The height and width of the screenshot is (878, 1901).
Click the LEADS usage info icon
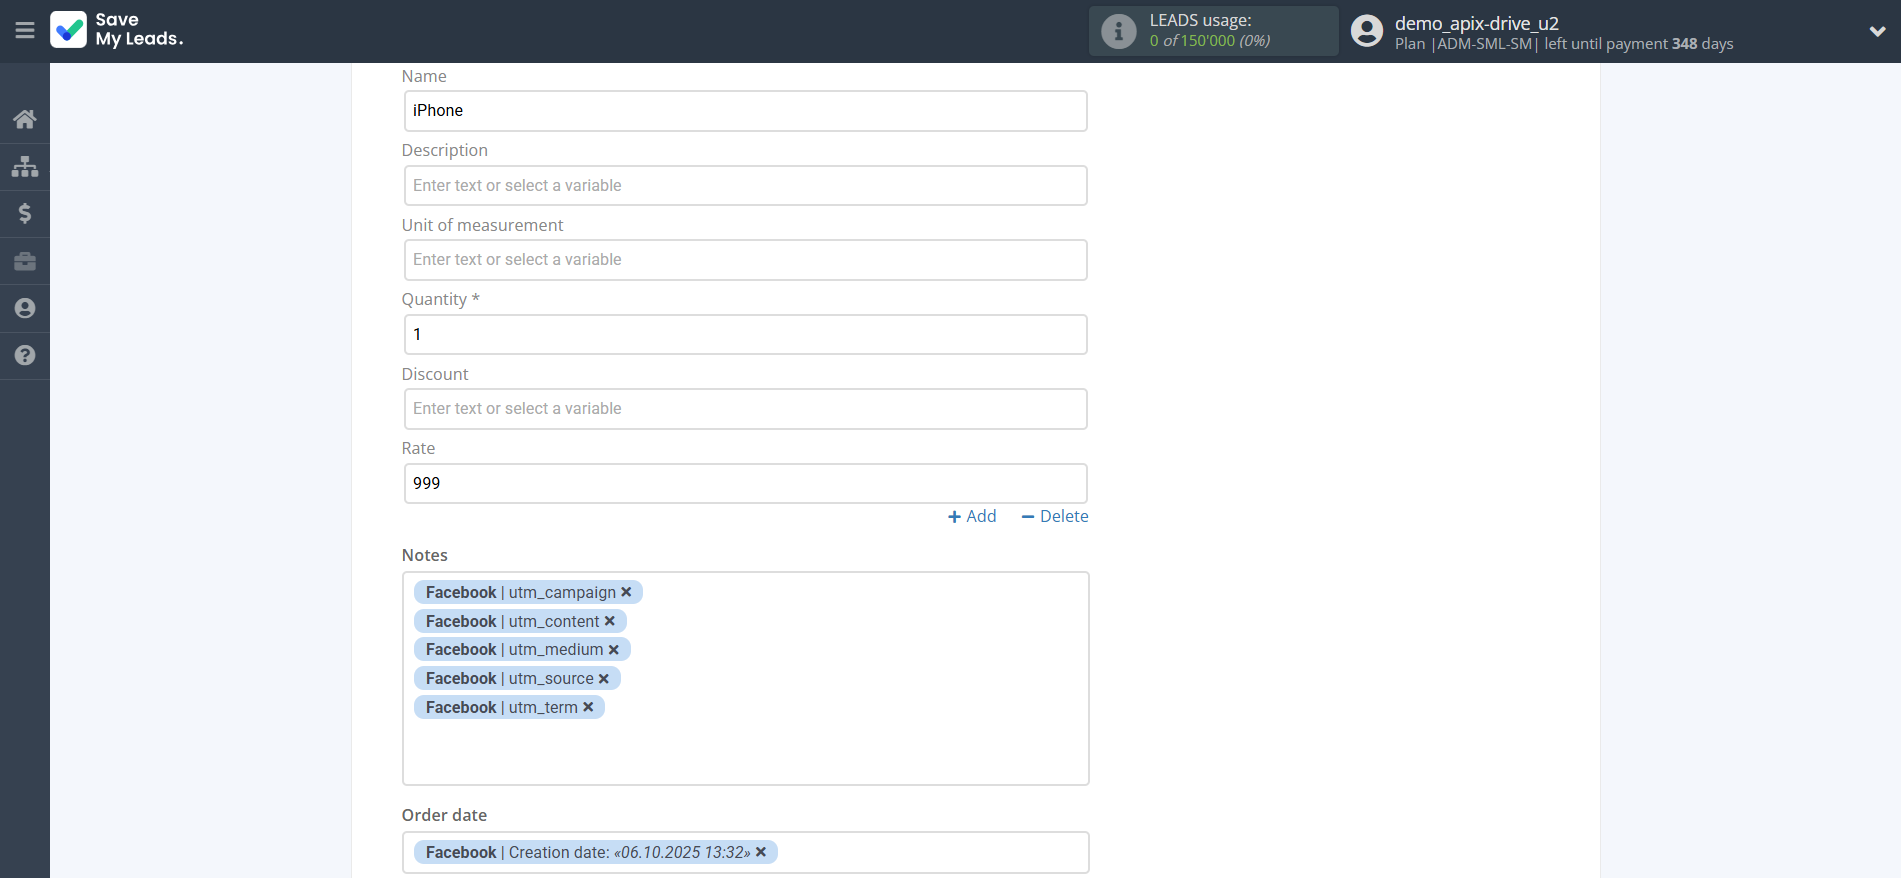pos(1118,31)
